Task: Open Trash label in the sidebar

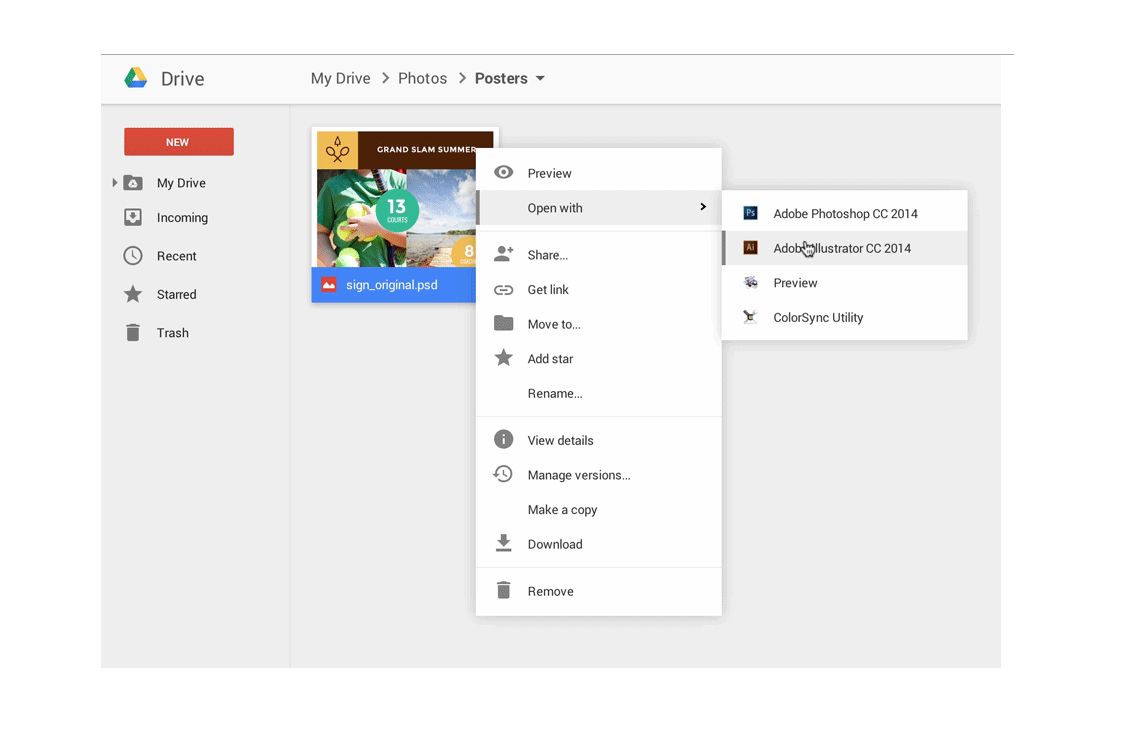Action: [x=173, y=333]
